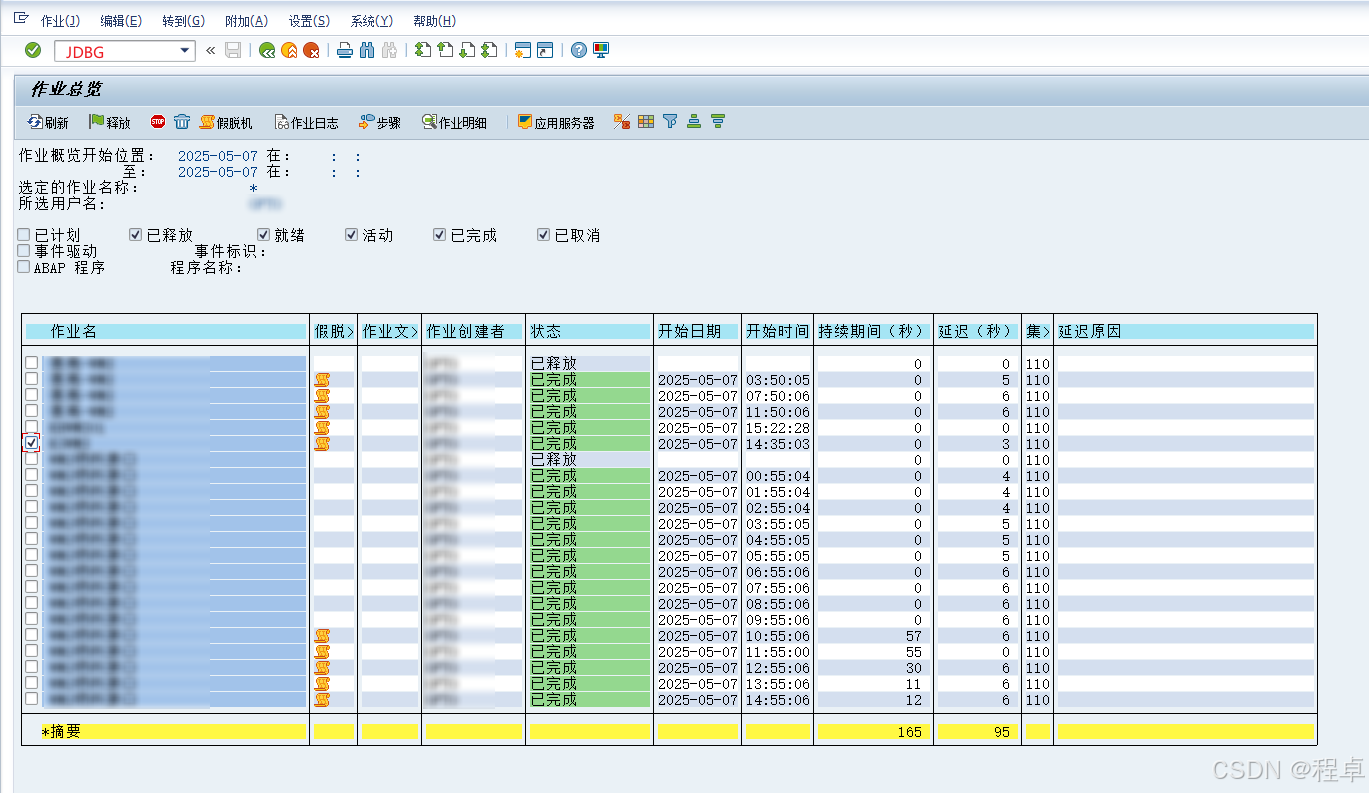Open the 帮助(H) menu
This screenshot has height=793, width=1369.
[434, 21]
